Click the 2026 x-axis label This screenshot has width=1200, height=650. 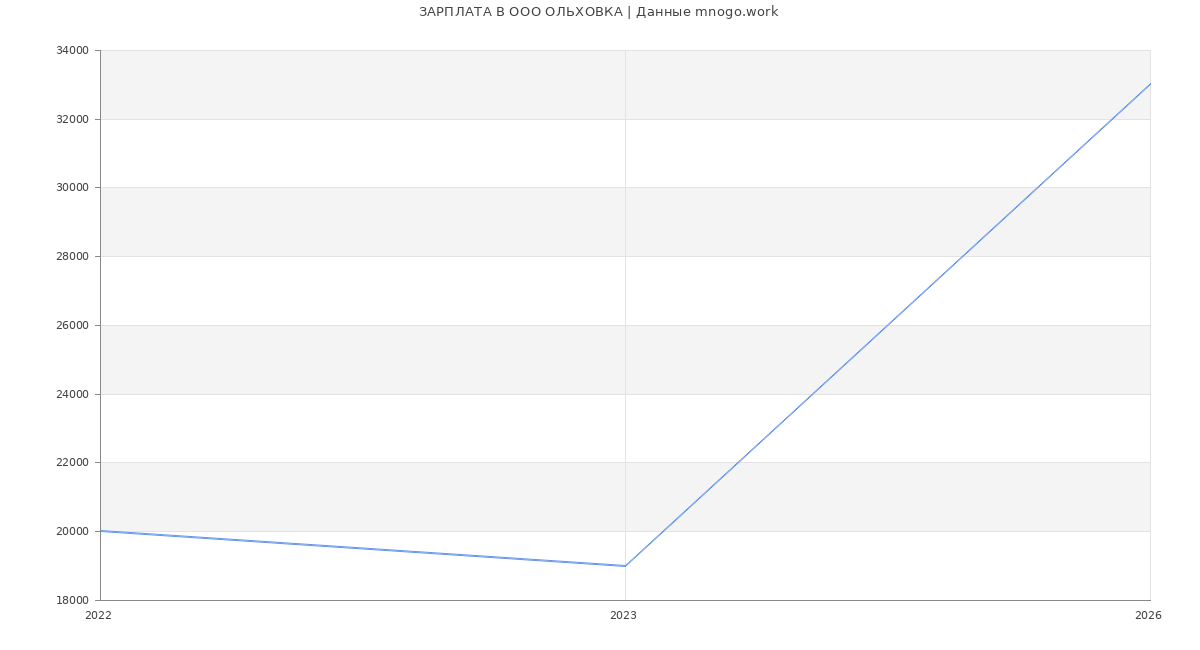point(1148,616)
